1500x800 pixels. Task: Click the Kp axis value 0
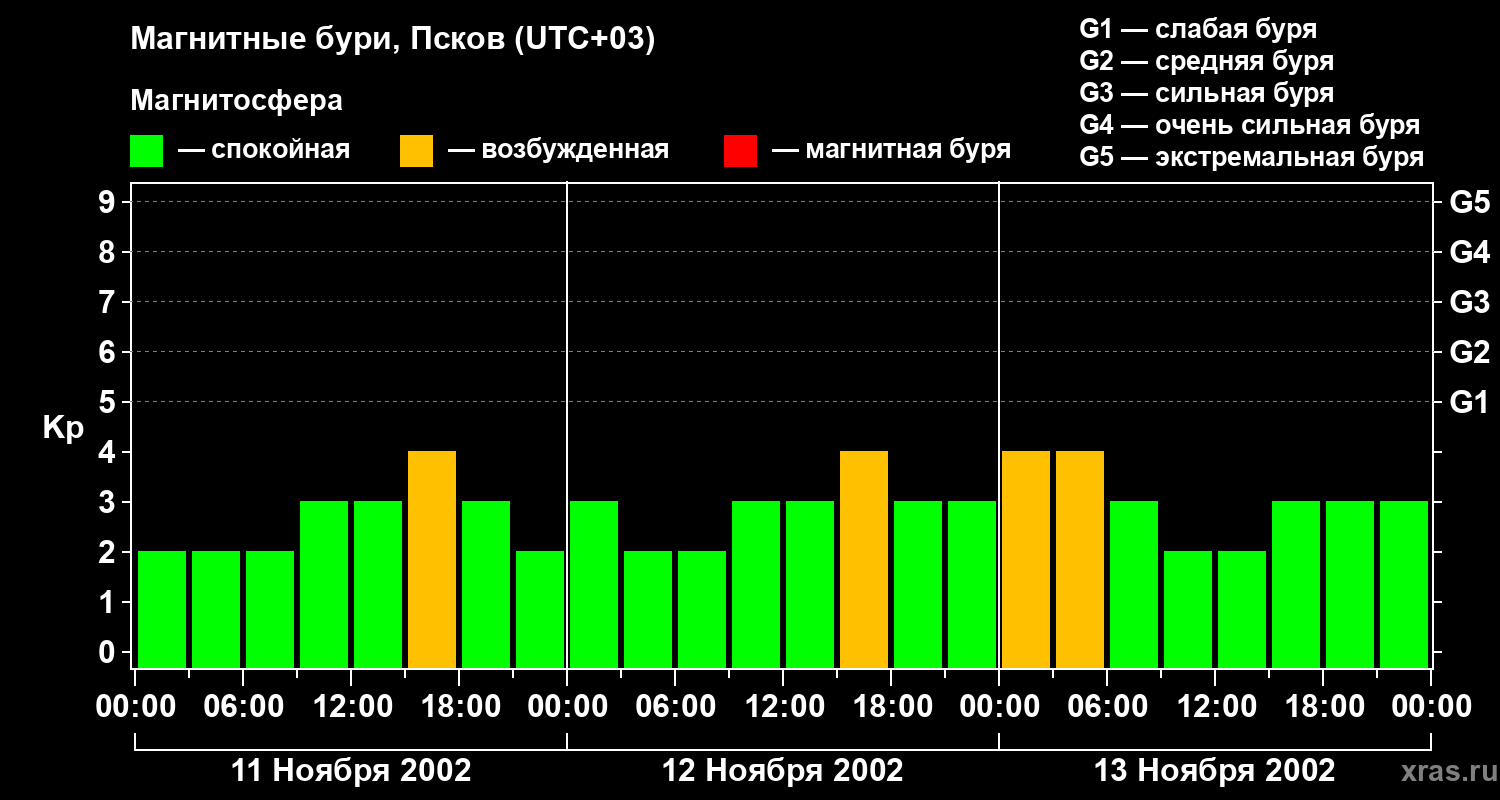coord(108,653)
